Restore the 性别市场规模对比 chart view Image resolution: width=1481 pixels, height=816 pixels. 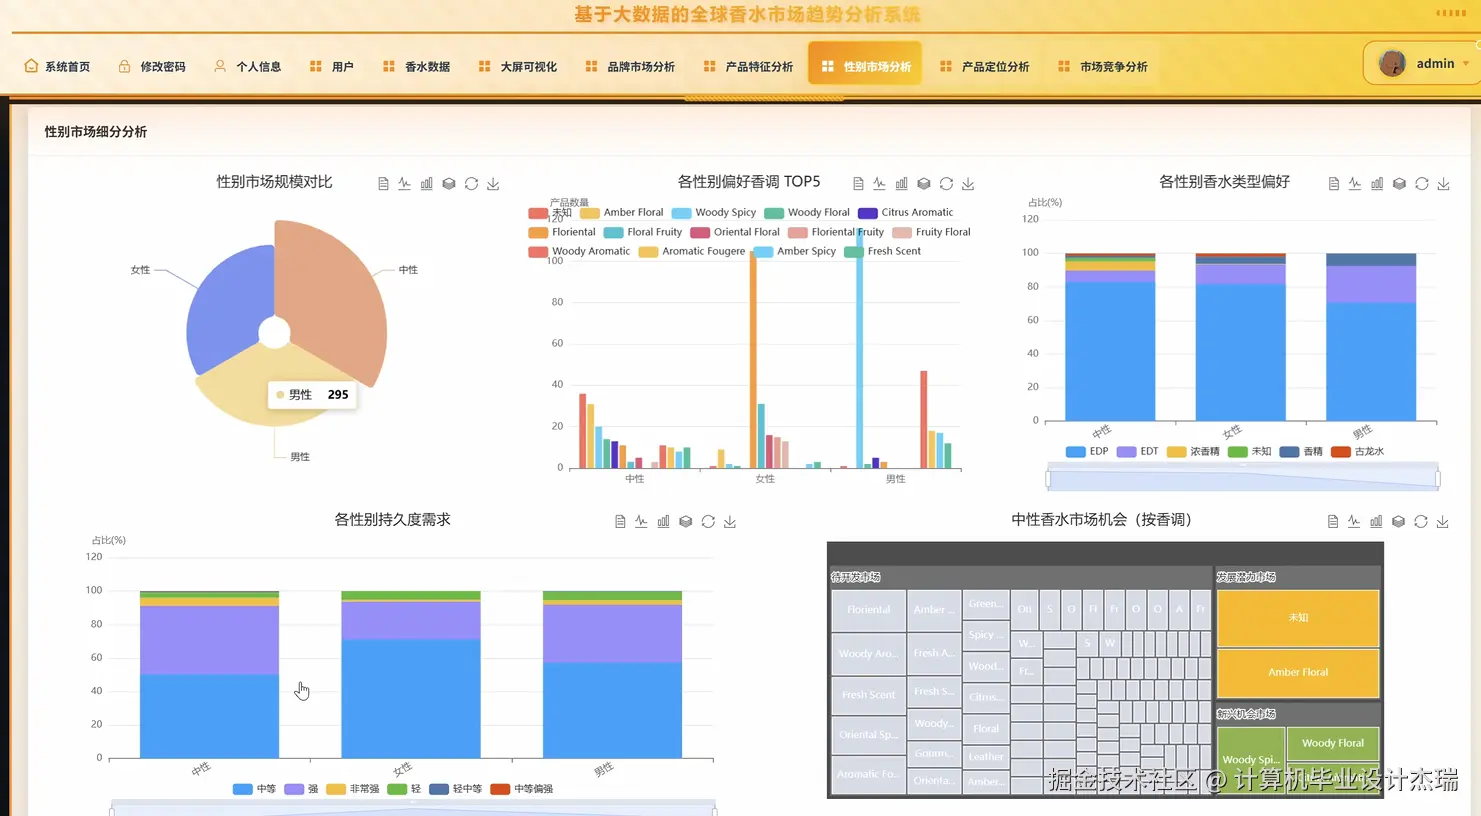[x=471, y=183]
